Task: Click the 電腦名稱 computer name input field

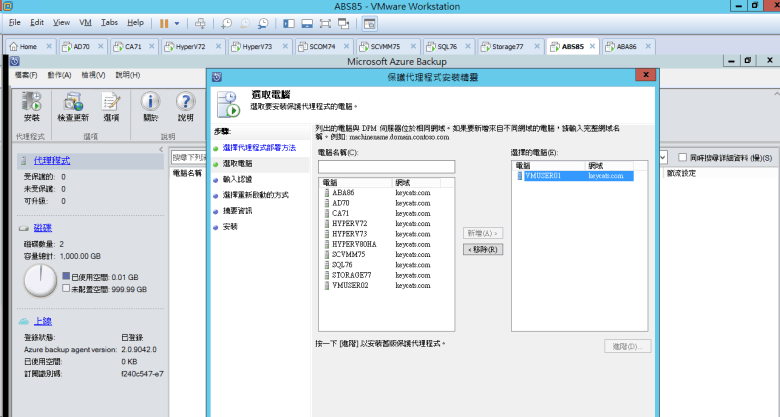Action: coord(386,166)
